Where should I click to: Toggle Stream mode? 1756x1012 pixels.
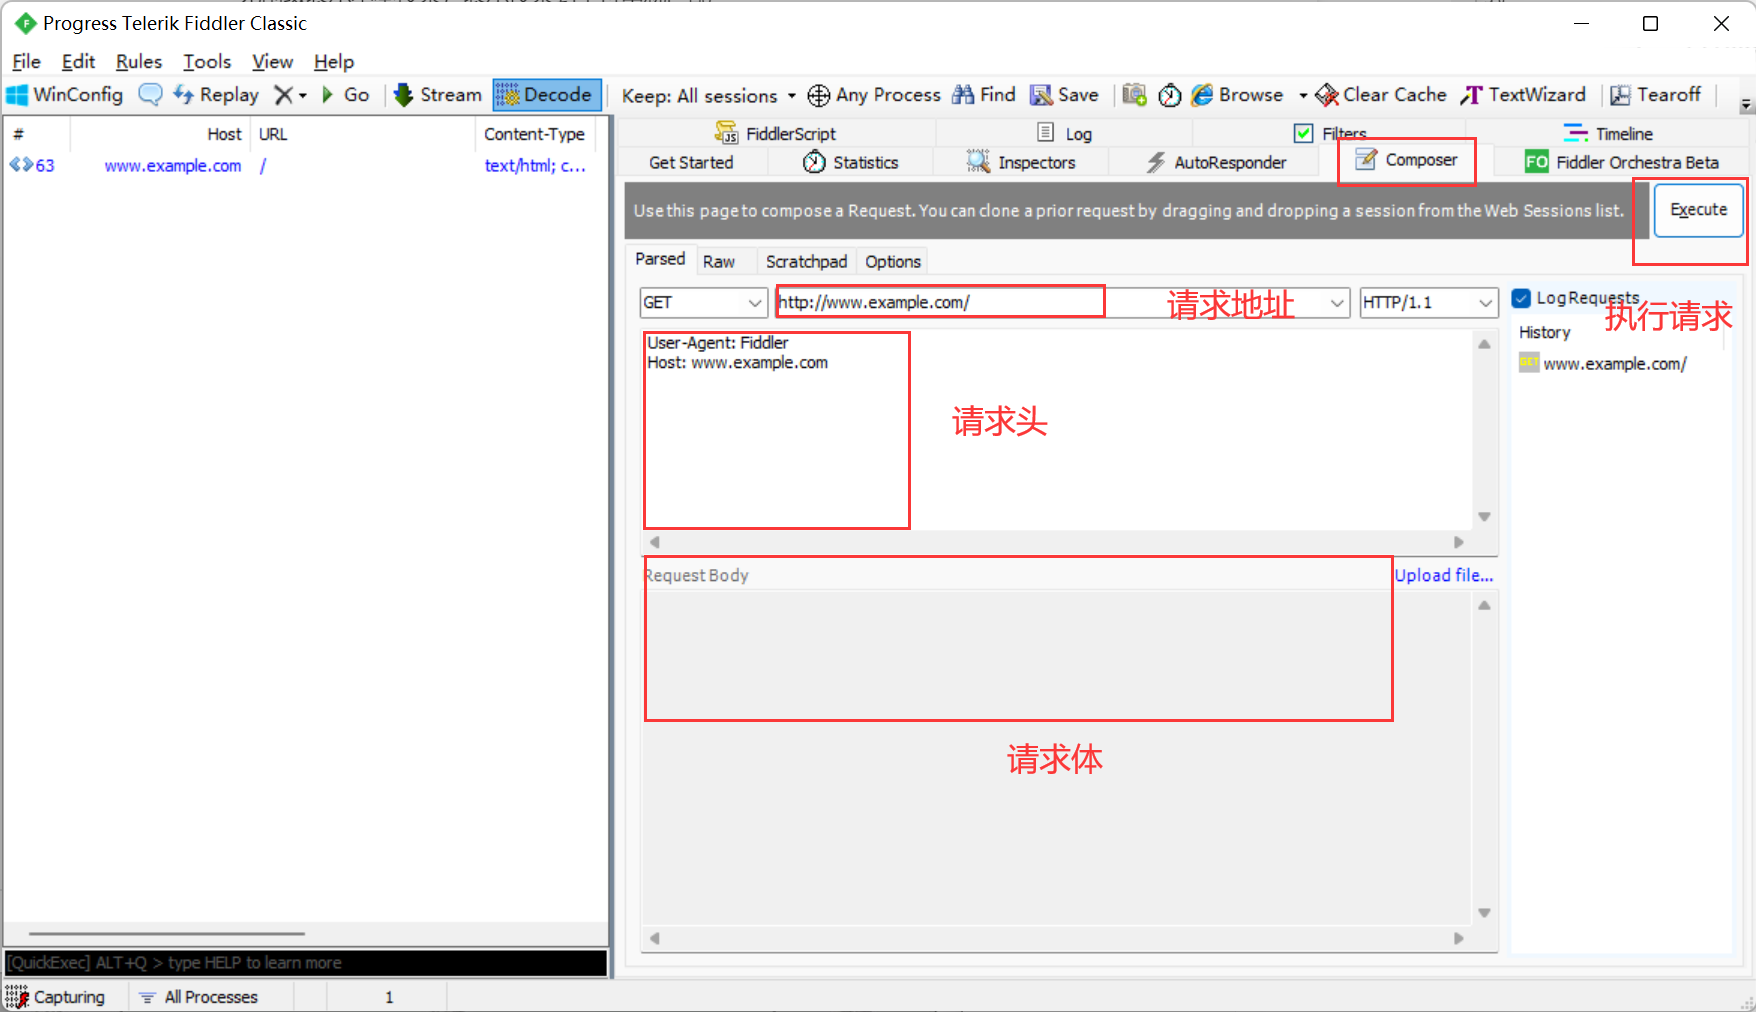click(437, 95)
